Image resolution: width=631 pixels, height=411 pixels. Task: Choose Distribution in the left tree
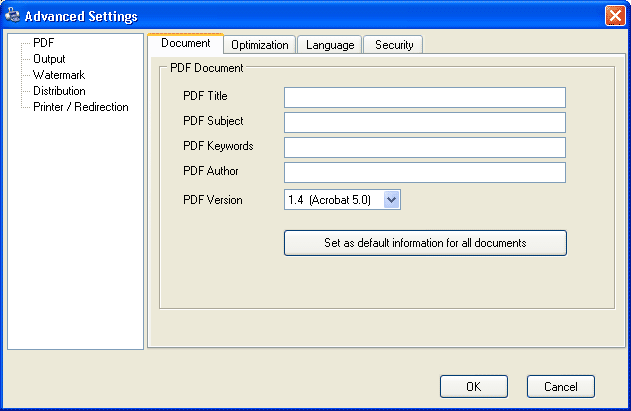(59, 91)
